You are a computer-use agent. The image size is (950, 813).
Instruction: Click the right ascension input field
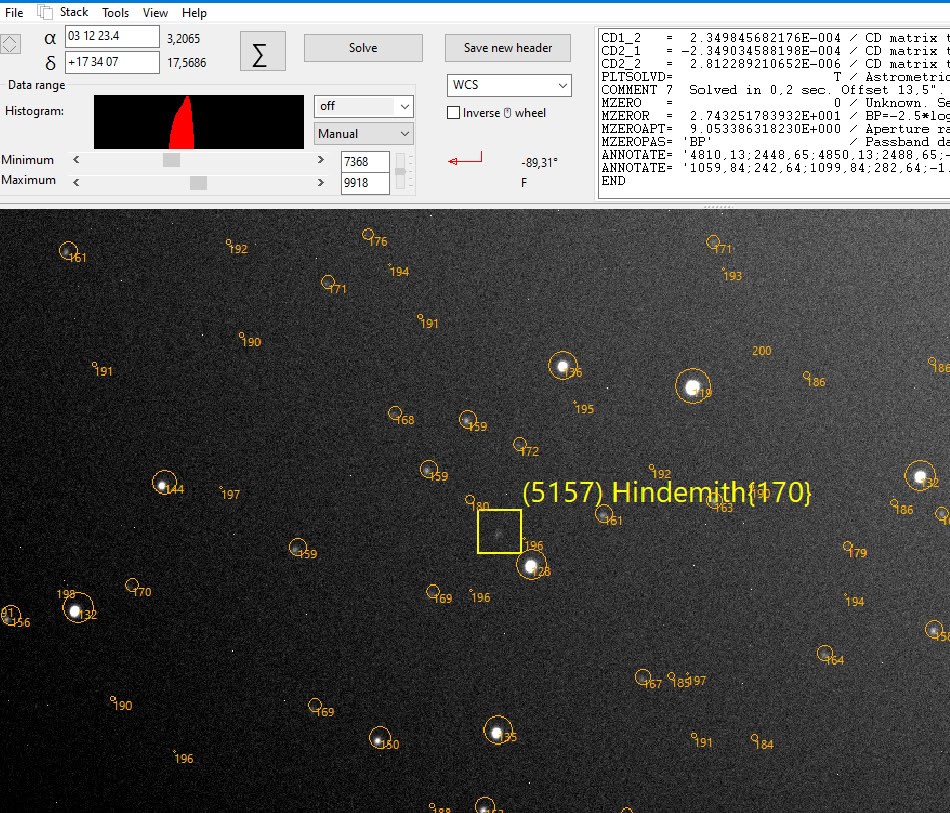[x=112, y=36]
